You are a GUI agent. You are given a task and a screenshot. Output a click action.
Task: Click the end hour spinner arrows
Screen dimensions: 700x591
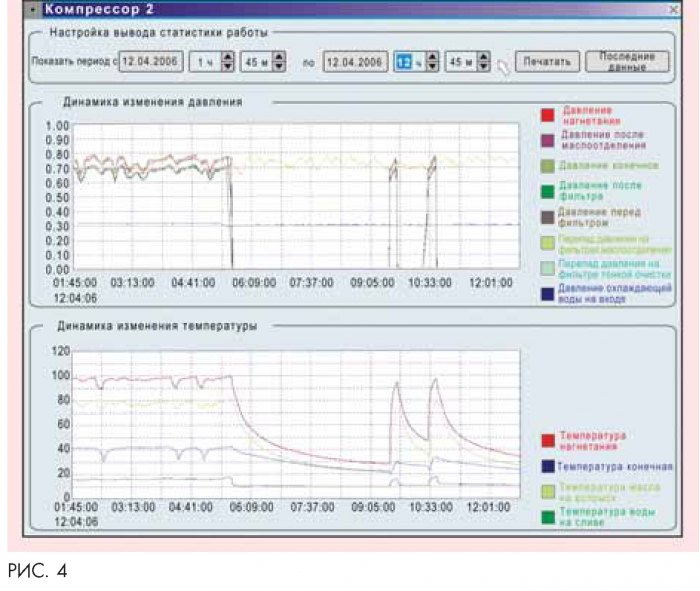click(432, 62)
